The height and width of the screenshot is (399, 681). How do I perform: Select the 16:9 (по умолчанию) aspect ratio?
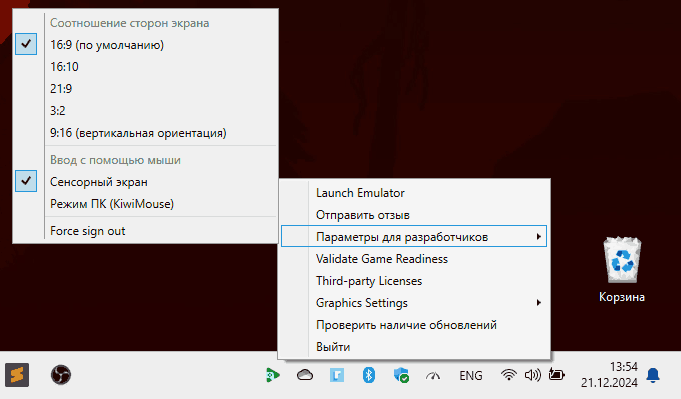click(145, 45)
